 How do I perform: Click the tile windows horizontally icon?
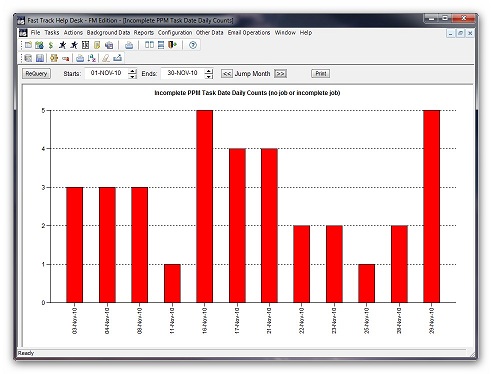point(161,45)
